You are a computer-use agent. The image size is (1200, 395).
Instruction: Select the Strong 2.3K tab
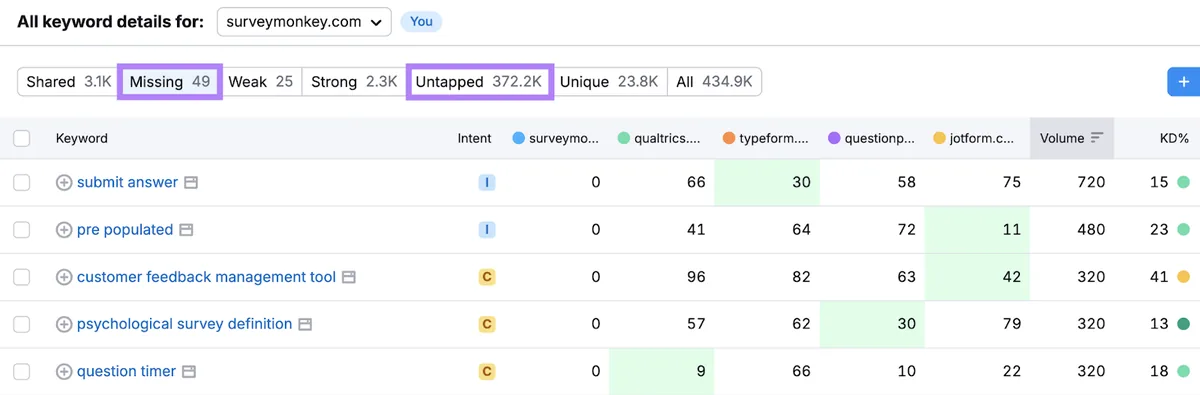click(x=354, y=82)
